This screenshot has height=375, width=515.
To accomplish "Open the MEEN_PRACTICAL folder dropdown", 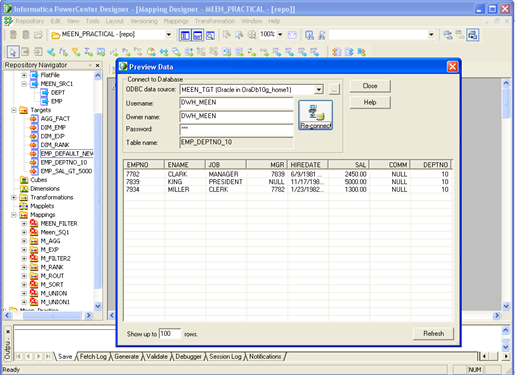I will (x=169, y=34).
